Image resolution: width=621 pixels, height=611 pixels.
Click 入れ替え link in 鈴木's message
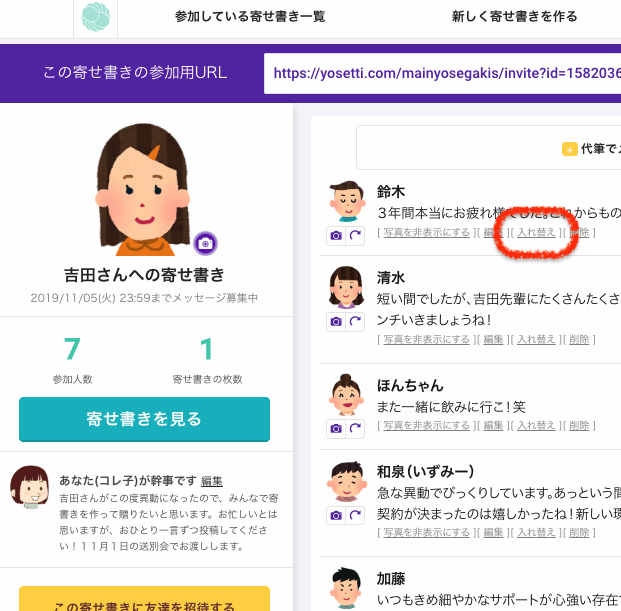click(x=536, y=232)
